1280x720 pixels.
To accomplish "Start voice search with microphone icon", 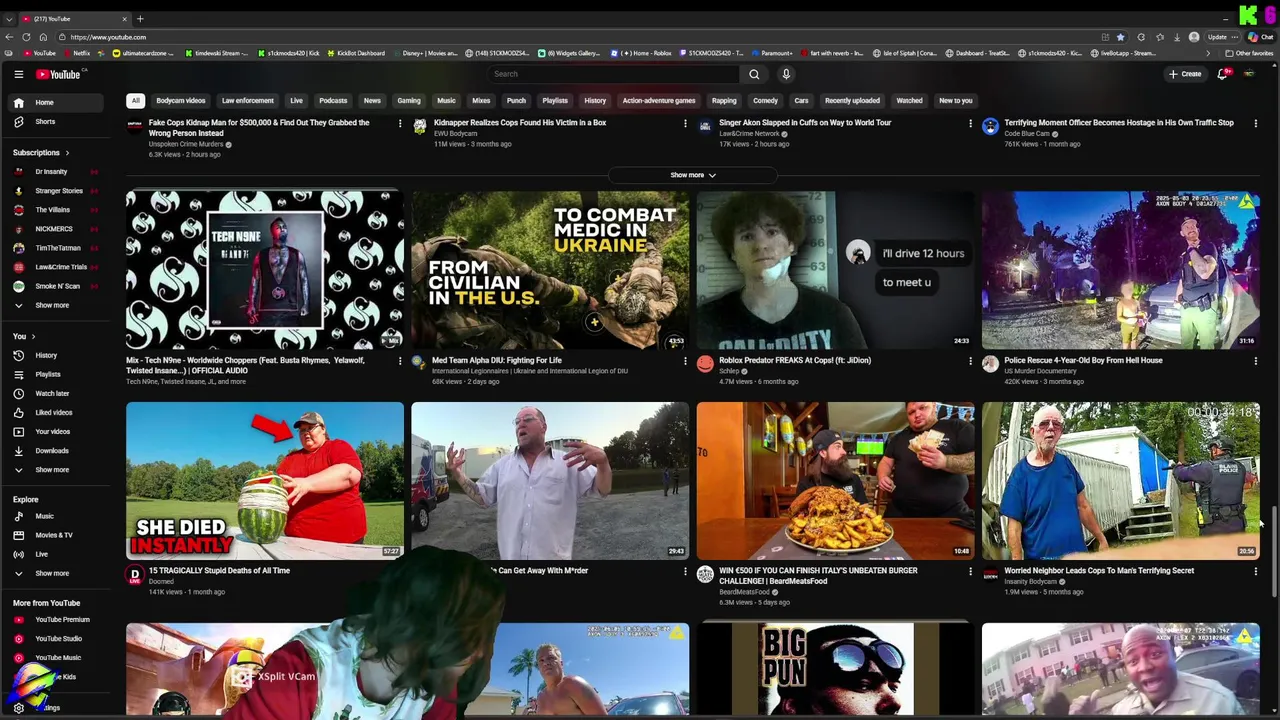I will 786,74.
